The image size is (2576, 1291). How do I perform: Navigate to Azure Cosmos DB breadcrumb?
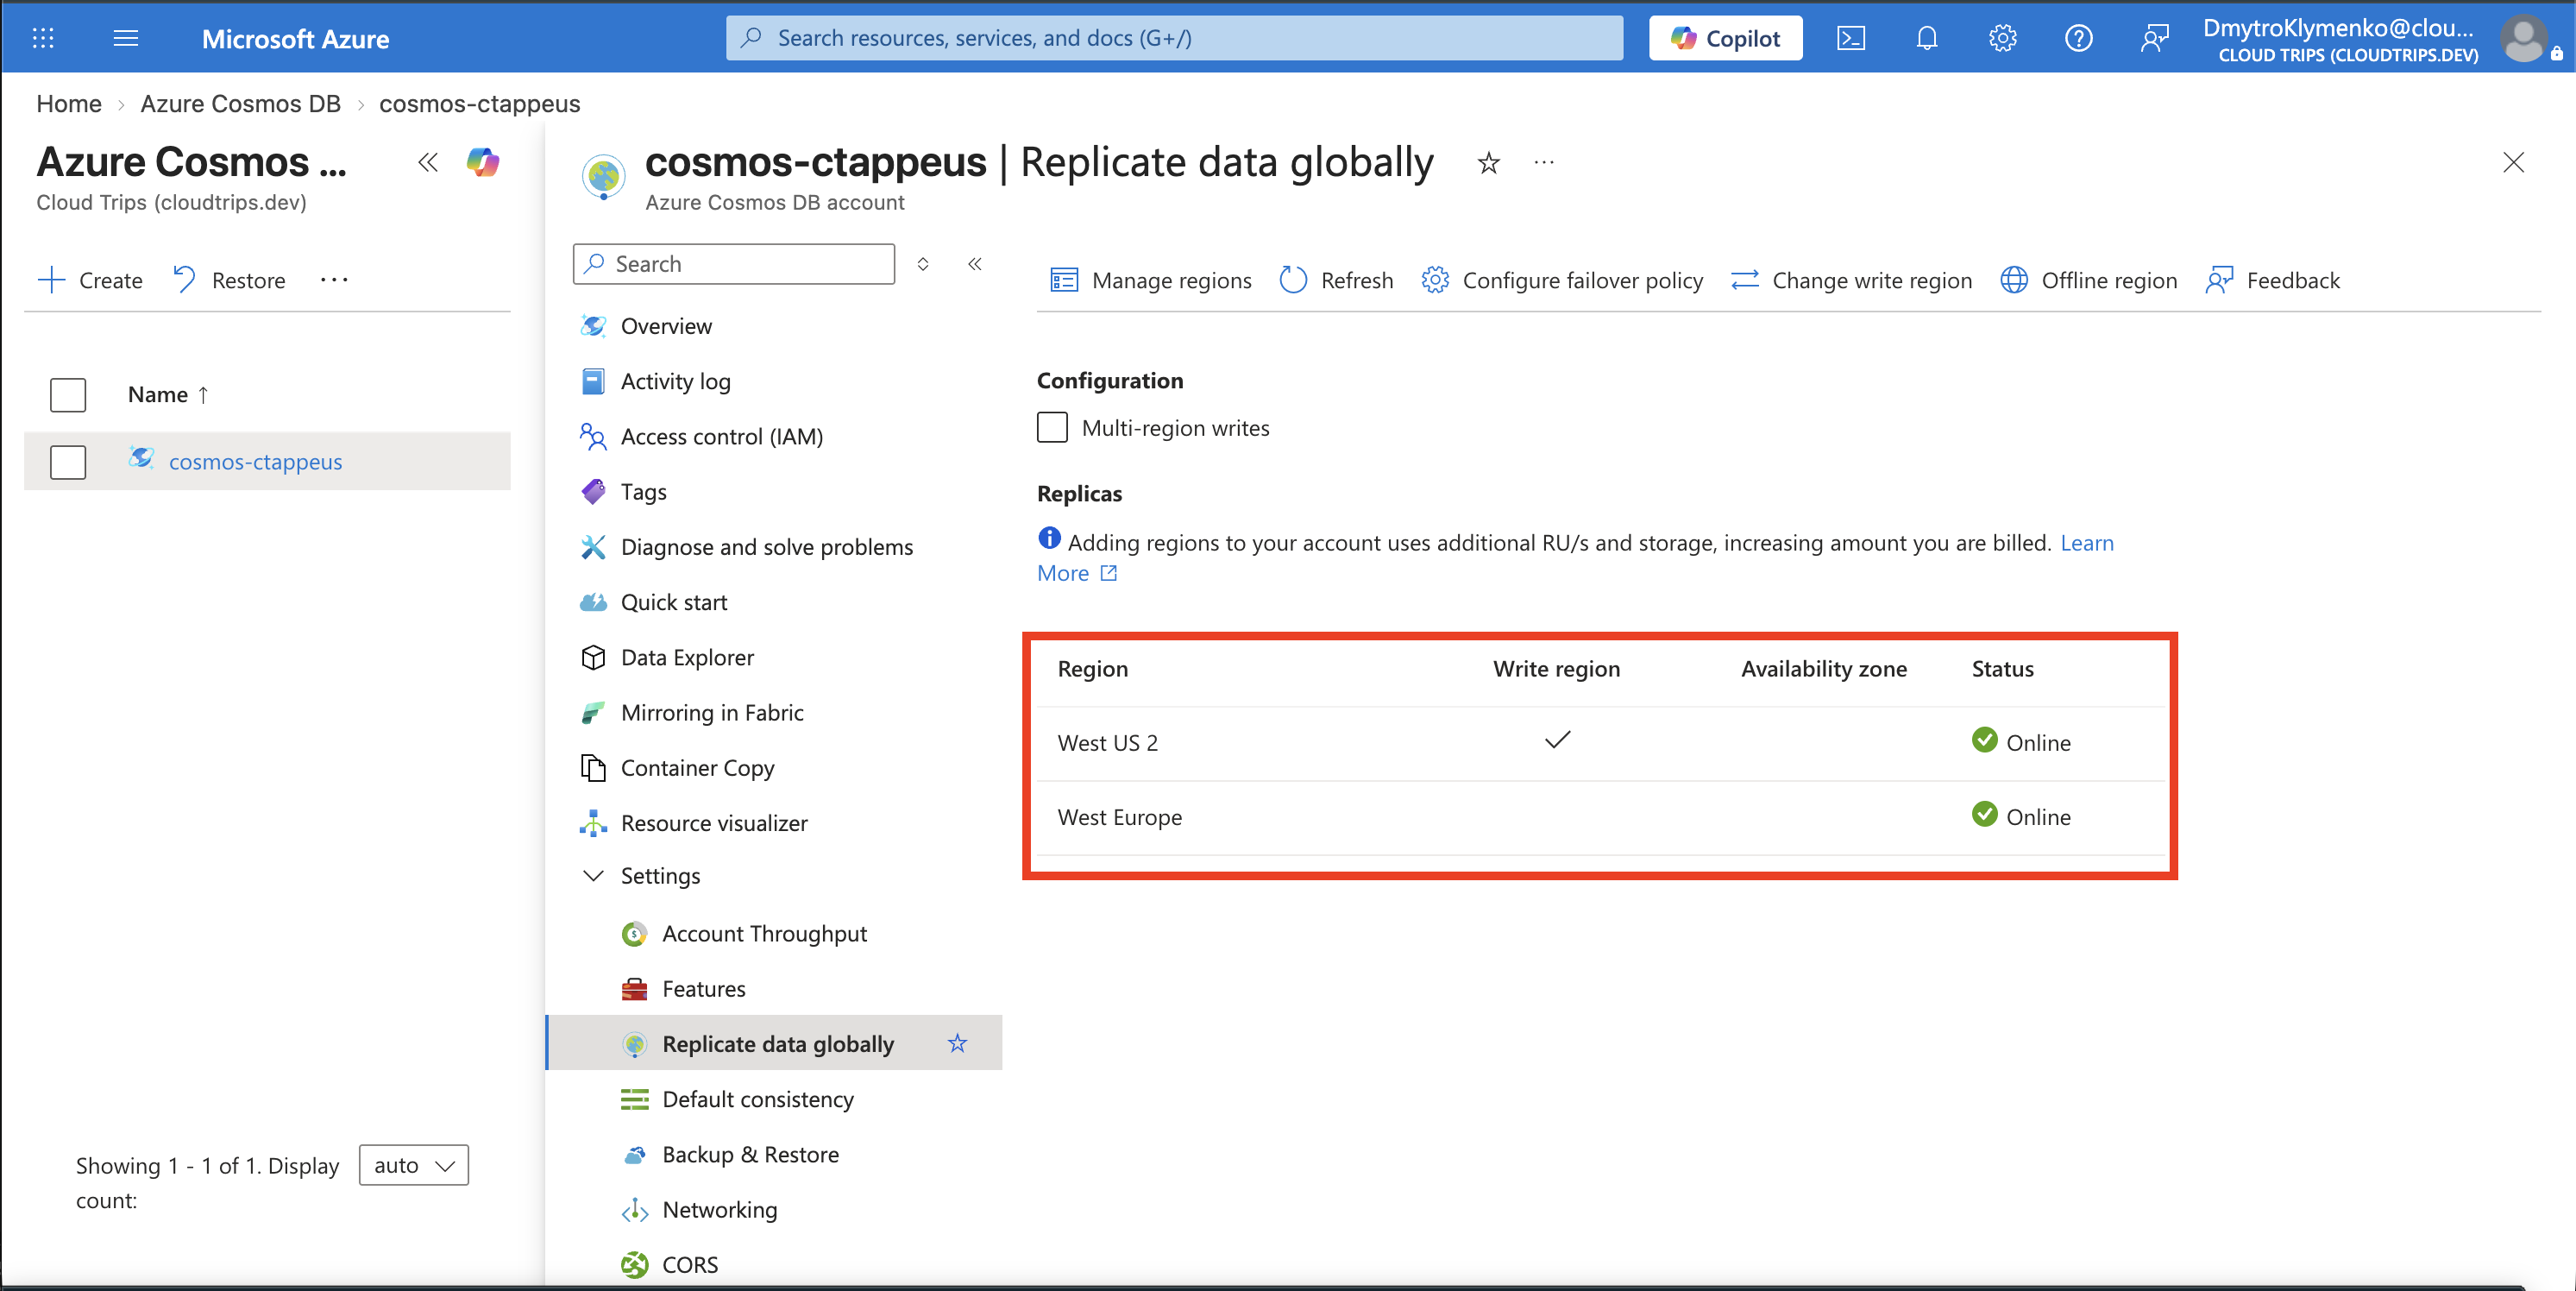[240, 104]
